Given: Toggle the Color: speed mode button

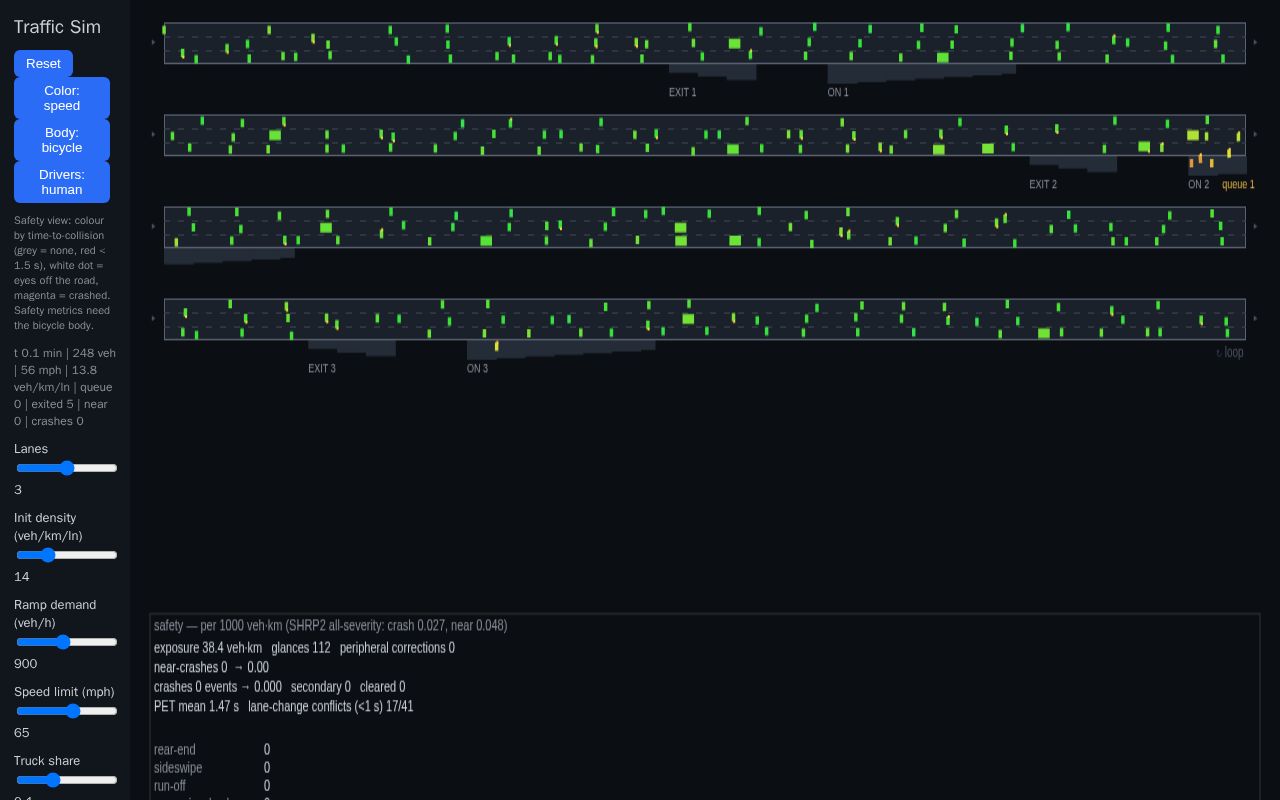Looking at the screenshot, I should click(x=62, y=98).
